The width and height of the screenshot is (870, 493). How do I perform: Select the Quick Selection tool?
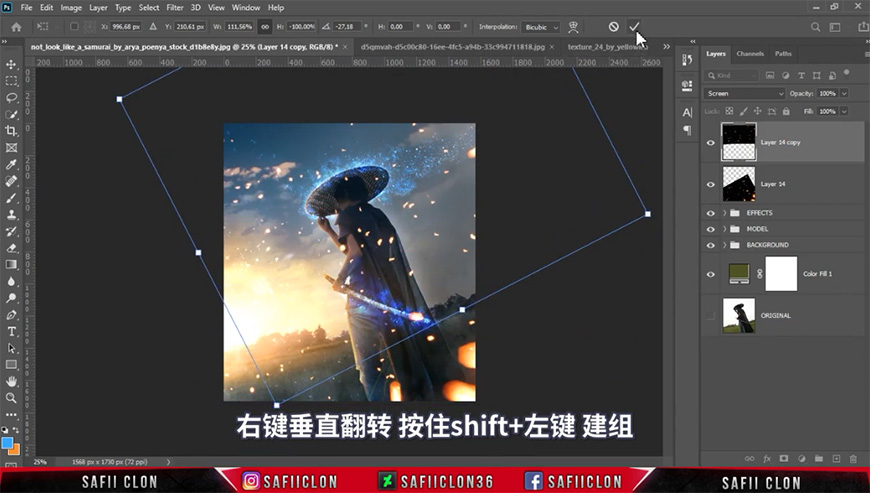[x=11, y=114]
